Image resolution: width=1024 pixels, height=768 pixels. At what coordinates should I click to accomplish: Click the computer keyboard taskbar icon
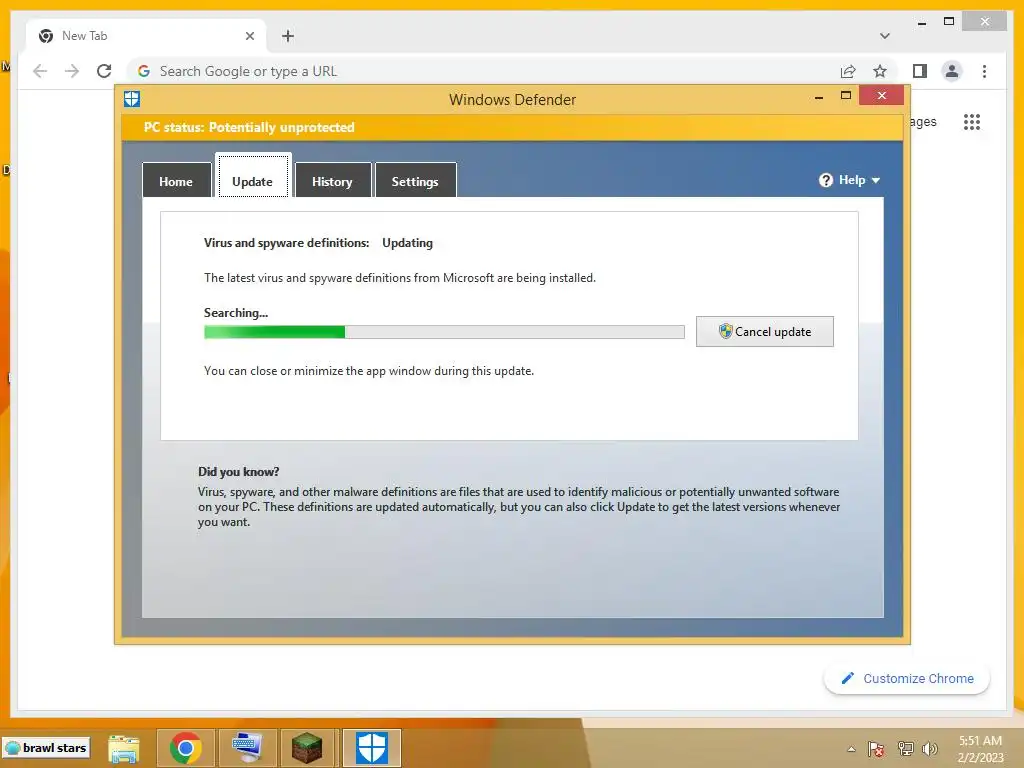click(248, 748)
